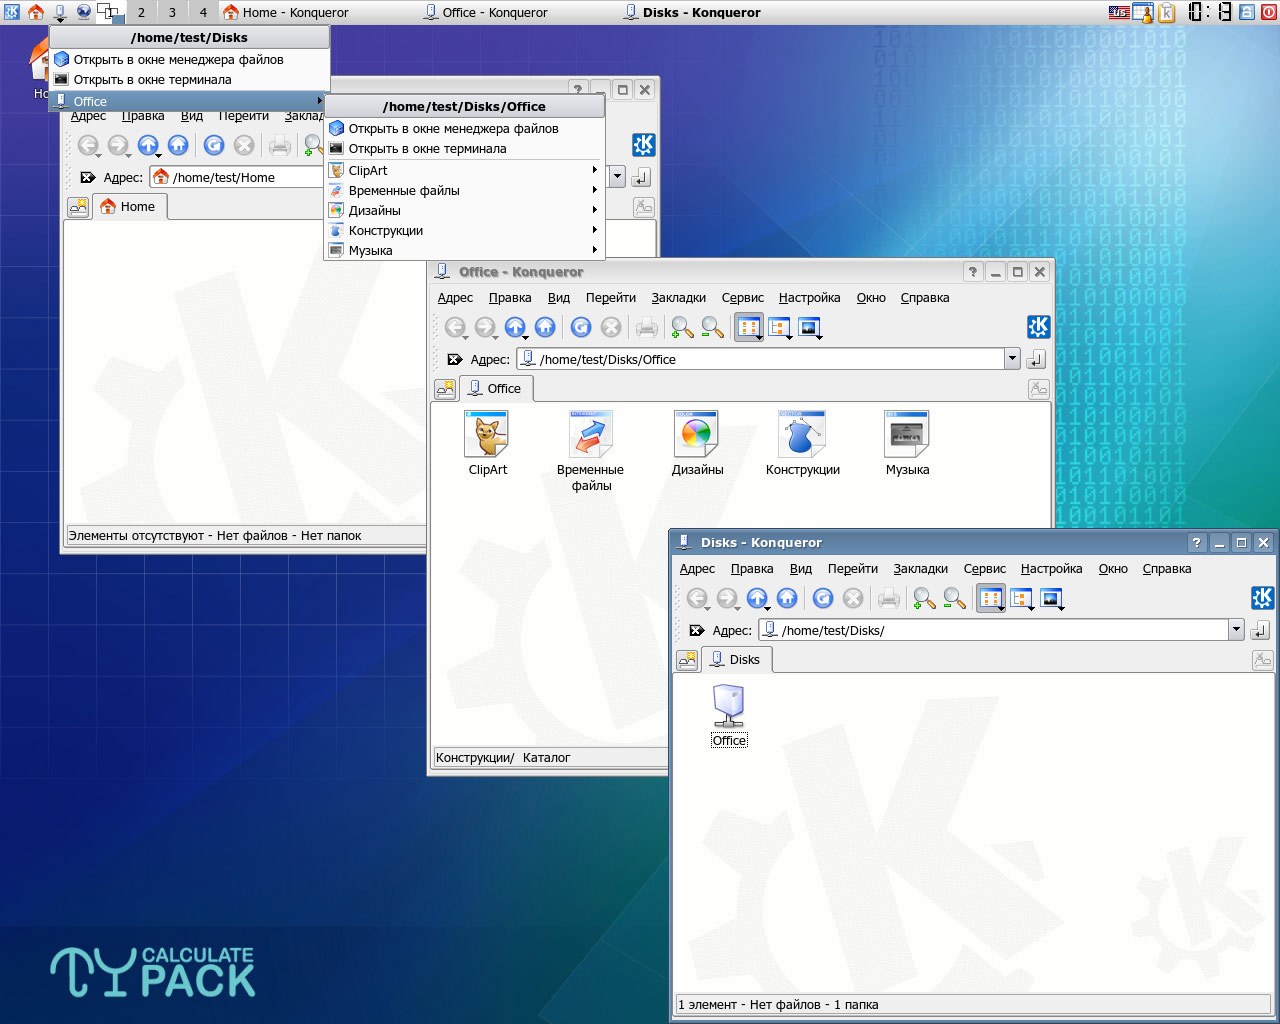Clear address field in Disks window
Screen dimensions: 1280x1024
(x=697, y=630)
